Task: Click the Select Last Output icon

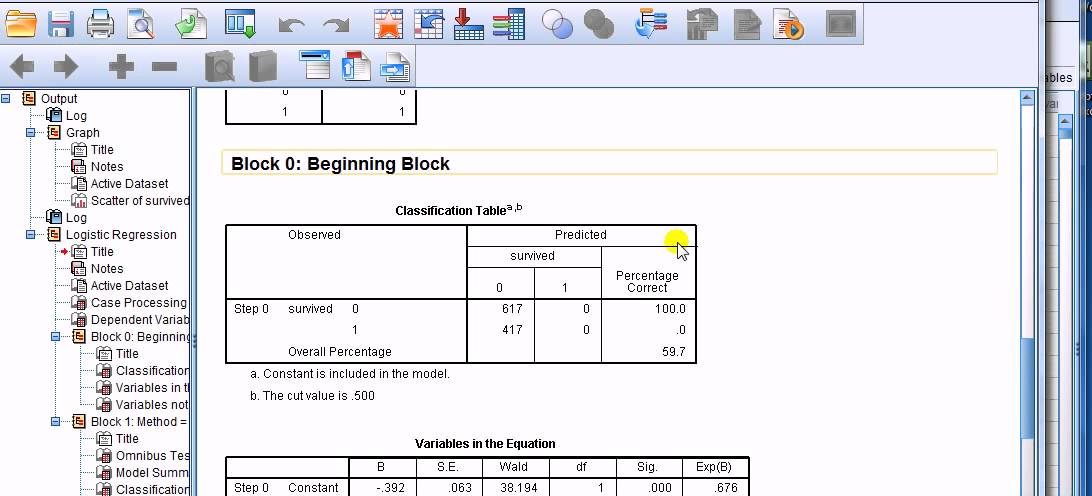Action: click(652, 24)
